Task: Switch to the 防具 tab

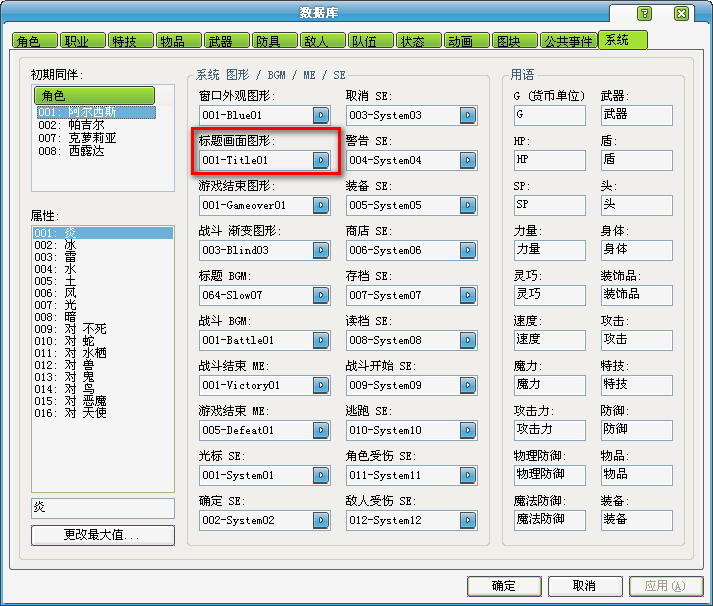Action: pos(275,41)
